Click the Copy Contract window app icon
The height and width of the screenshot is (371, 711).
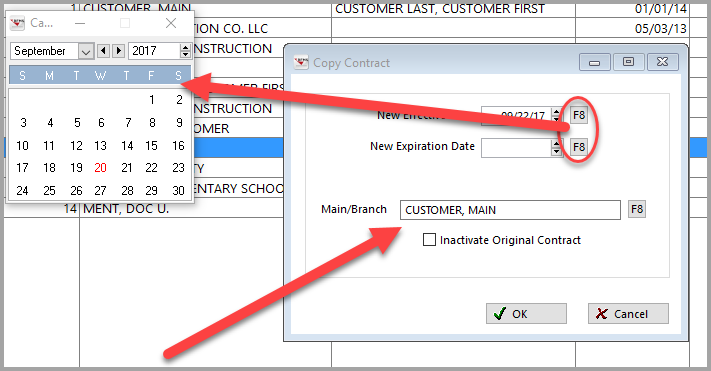click(x=301, y=63)
